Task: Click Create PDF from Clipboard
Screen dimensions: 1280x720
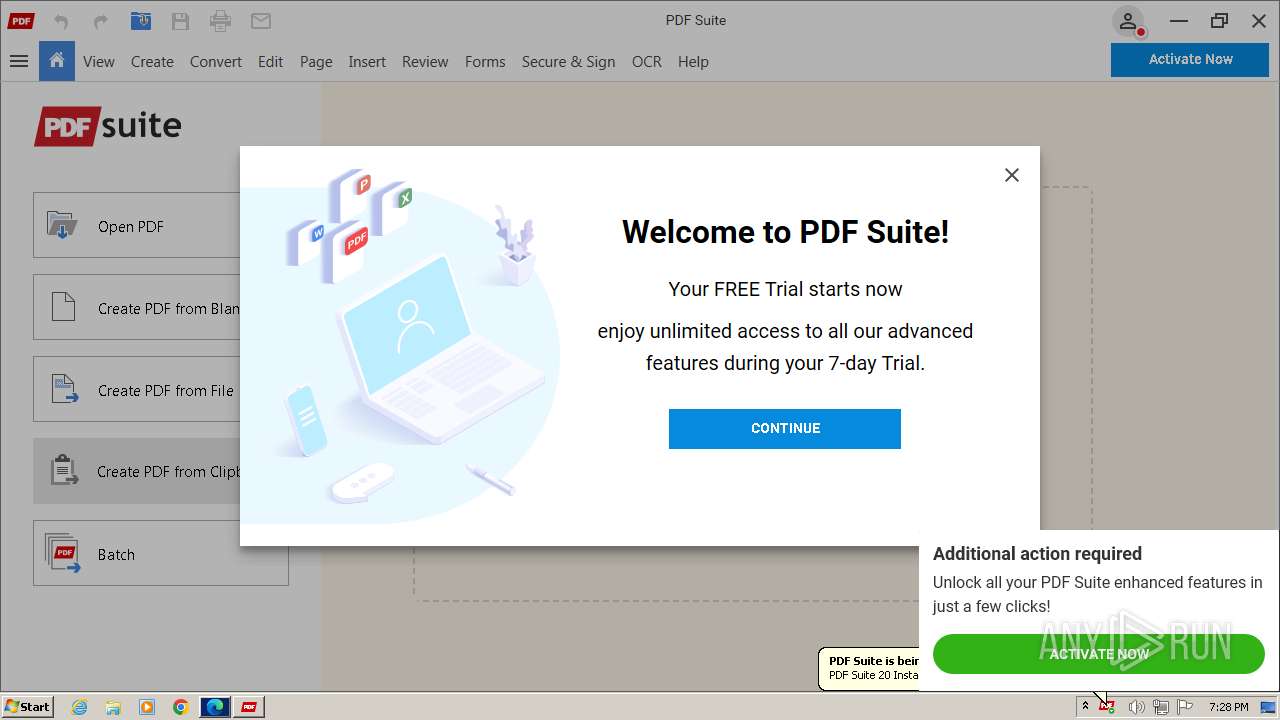Action: [137, 471]
